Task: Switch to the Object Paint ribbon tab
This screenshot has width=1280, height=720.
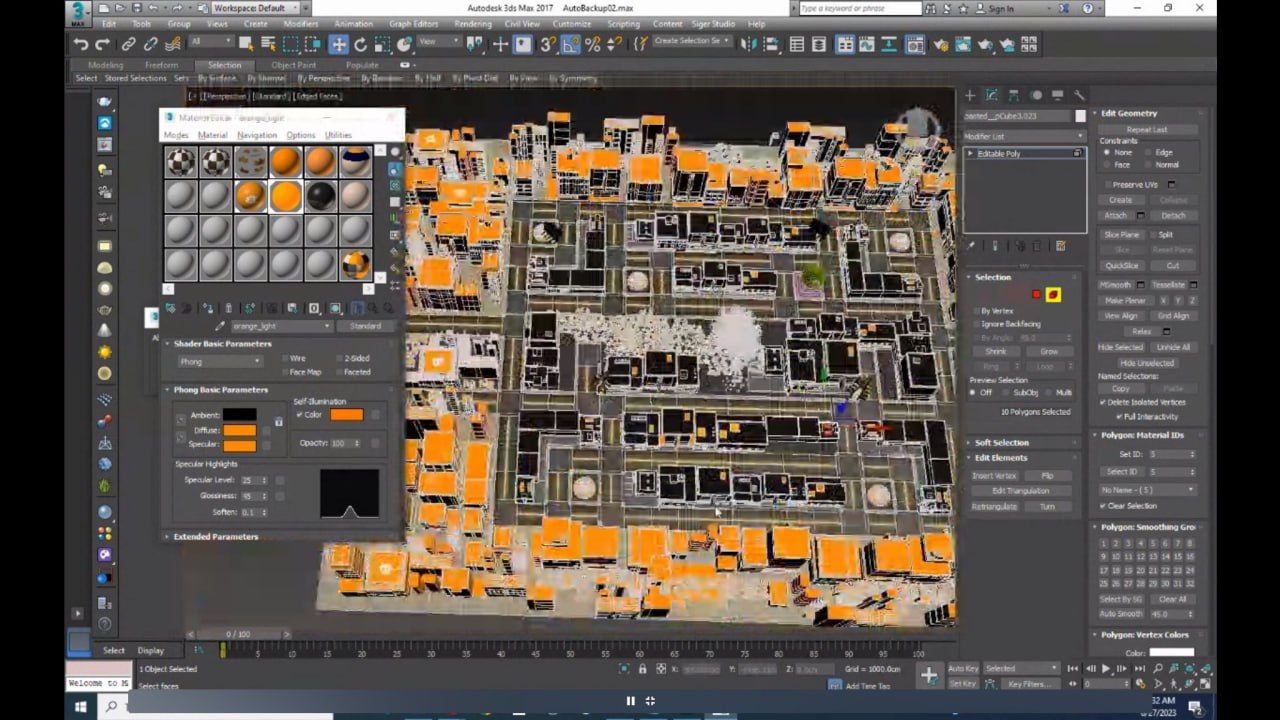Action: (293, 65)
